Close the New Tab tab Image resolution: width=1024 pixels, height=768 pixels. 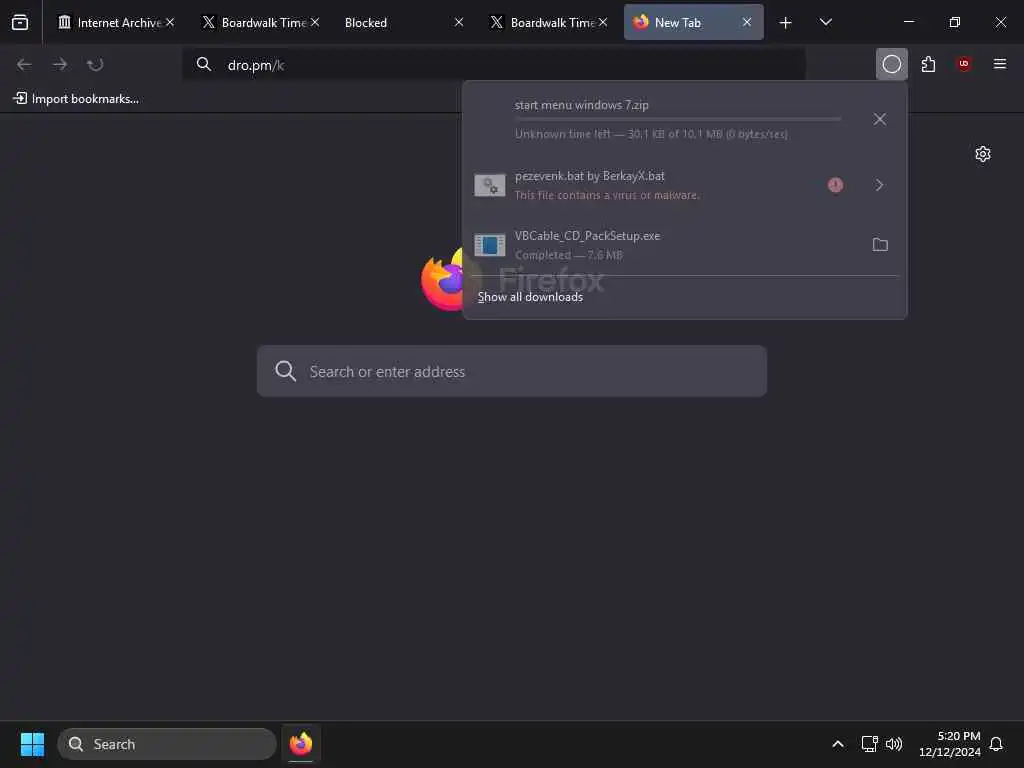tap(747, 22)
